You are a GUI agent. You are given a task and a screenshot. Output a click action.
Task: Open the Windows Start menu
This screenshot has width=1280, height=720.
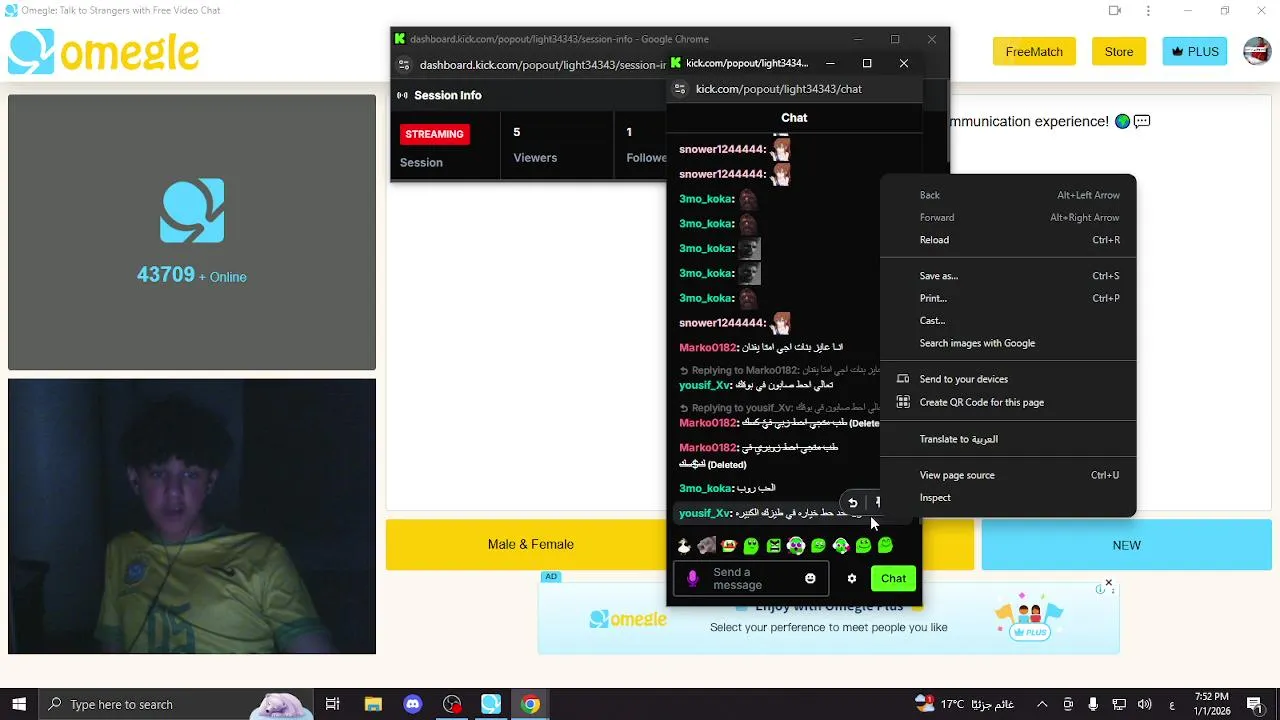19,704
